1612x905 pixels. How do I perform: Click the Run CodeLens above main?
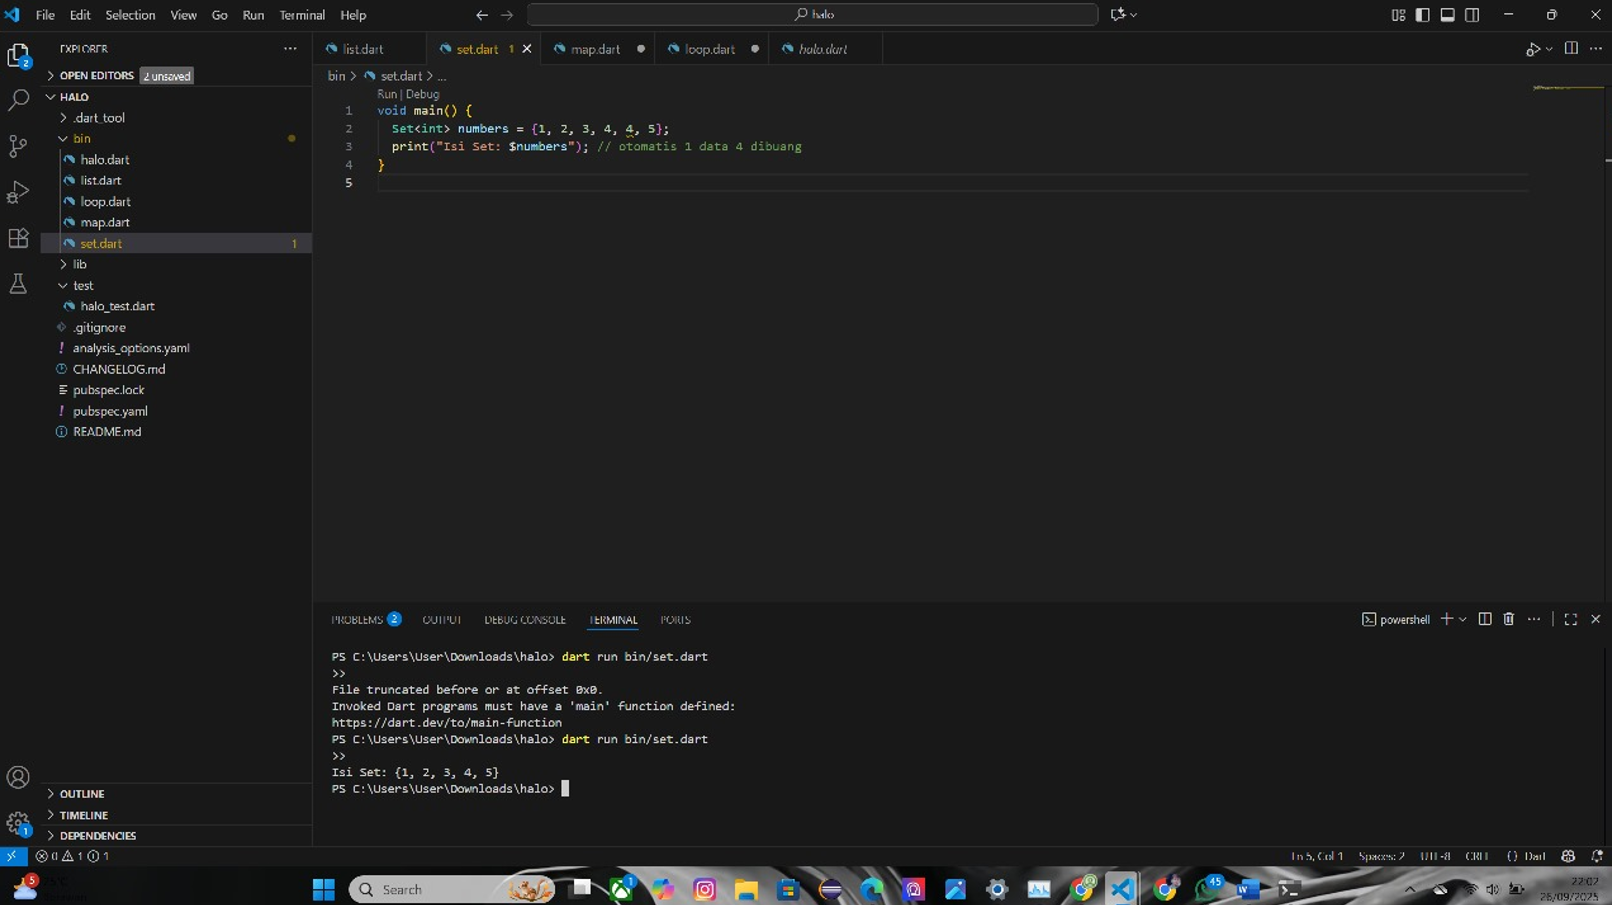click(x=386, y=94)
